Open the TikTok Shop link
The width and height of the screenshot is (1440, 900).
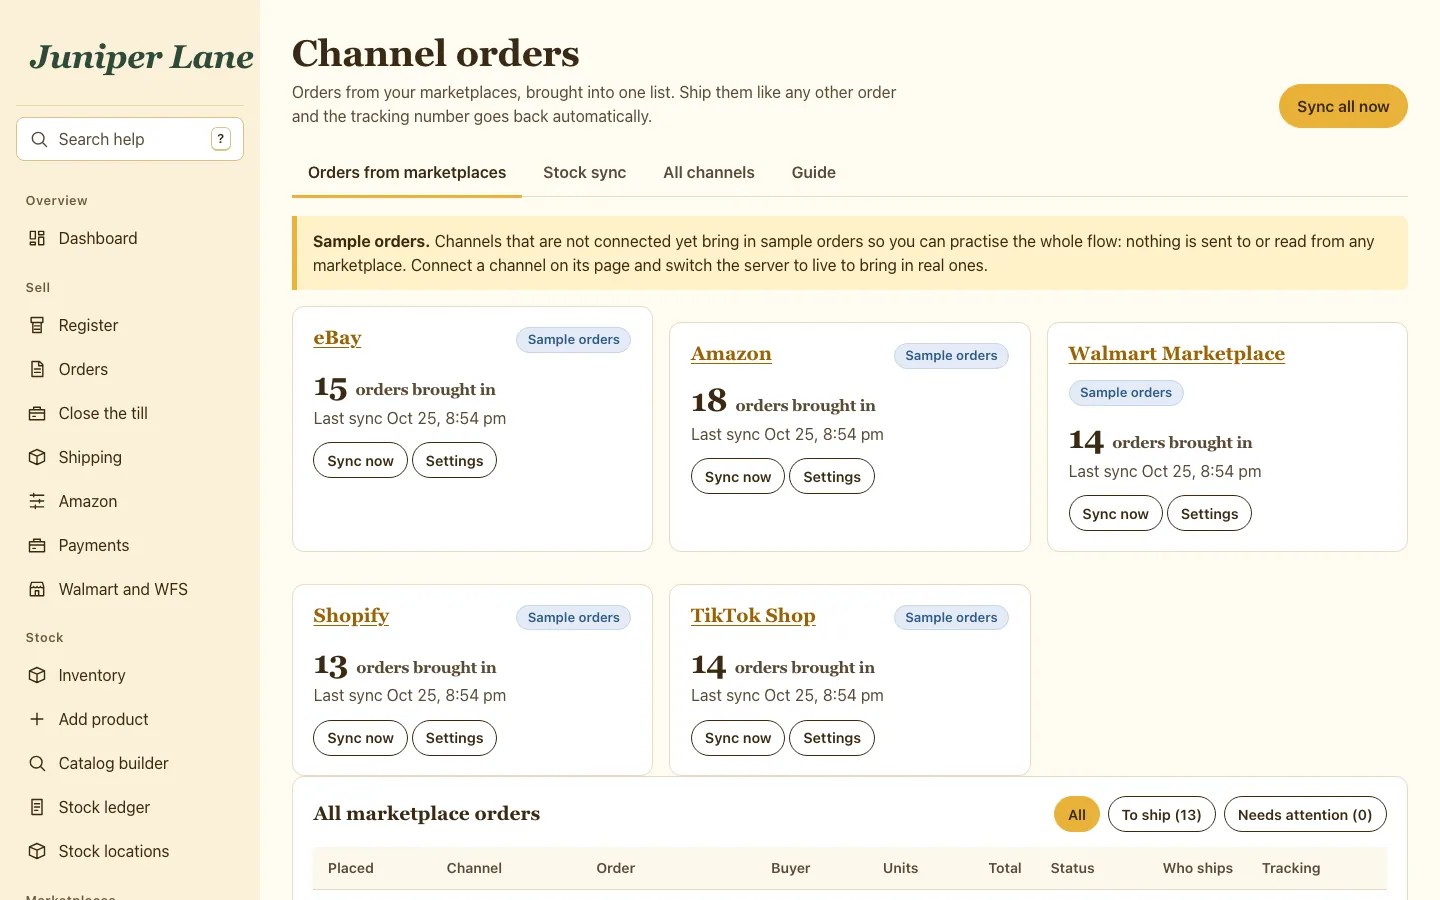coord(753,616)
